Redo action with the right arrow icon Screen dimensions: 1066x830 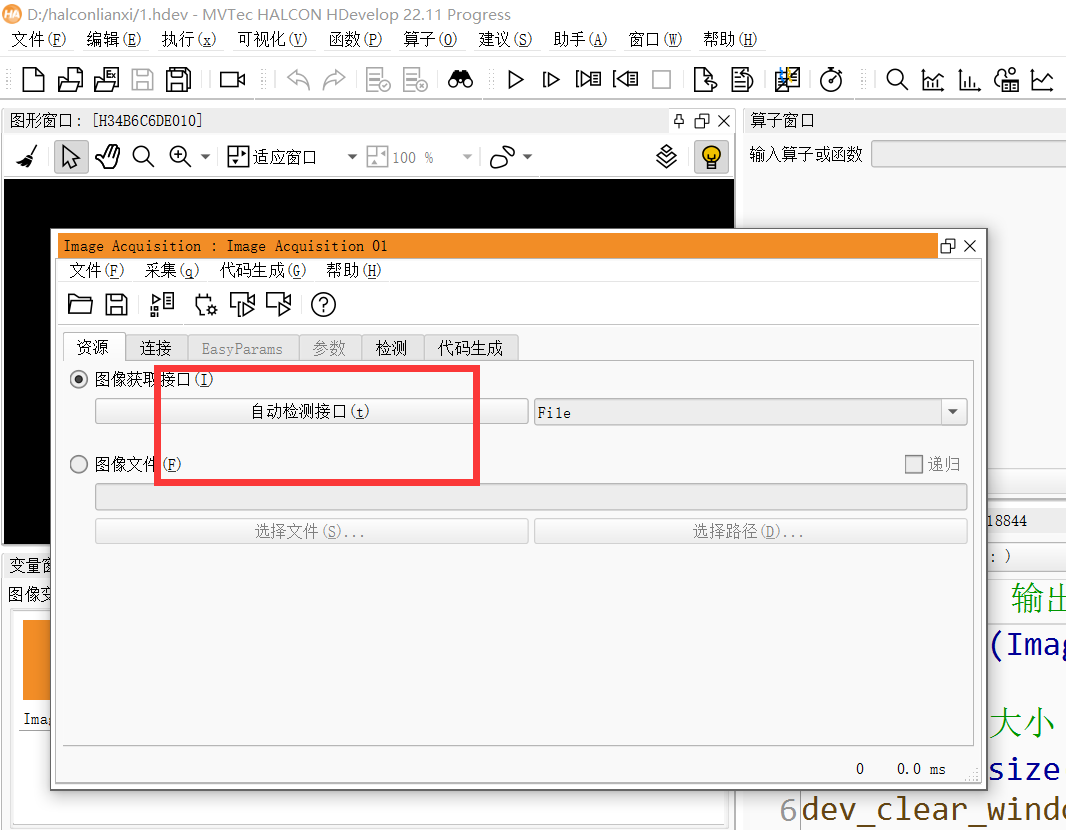pyautogui.click(x=334, y=80)
